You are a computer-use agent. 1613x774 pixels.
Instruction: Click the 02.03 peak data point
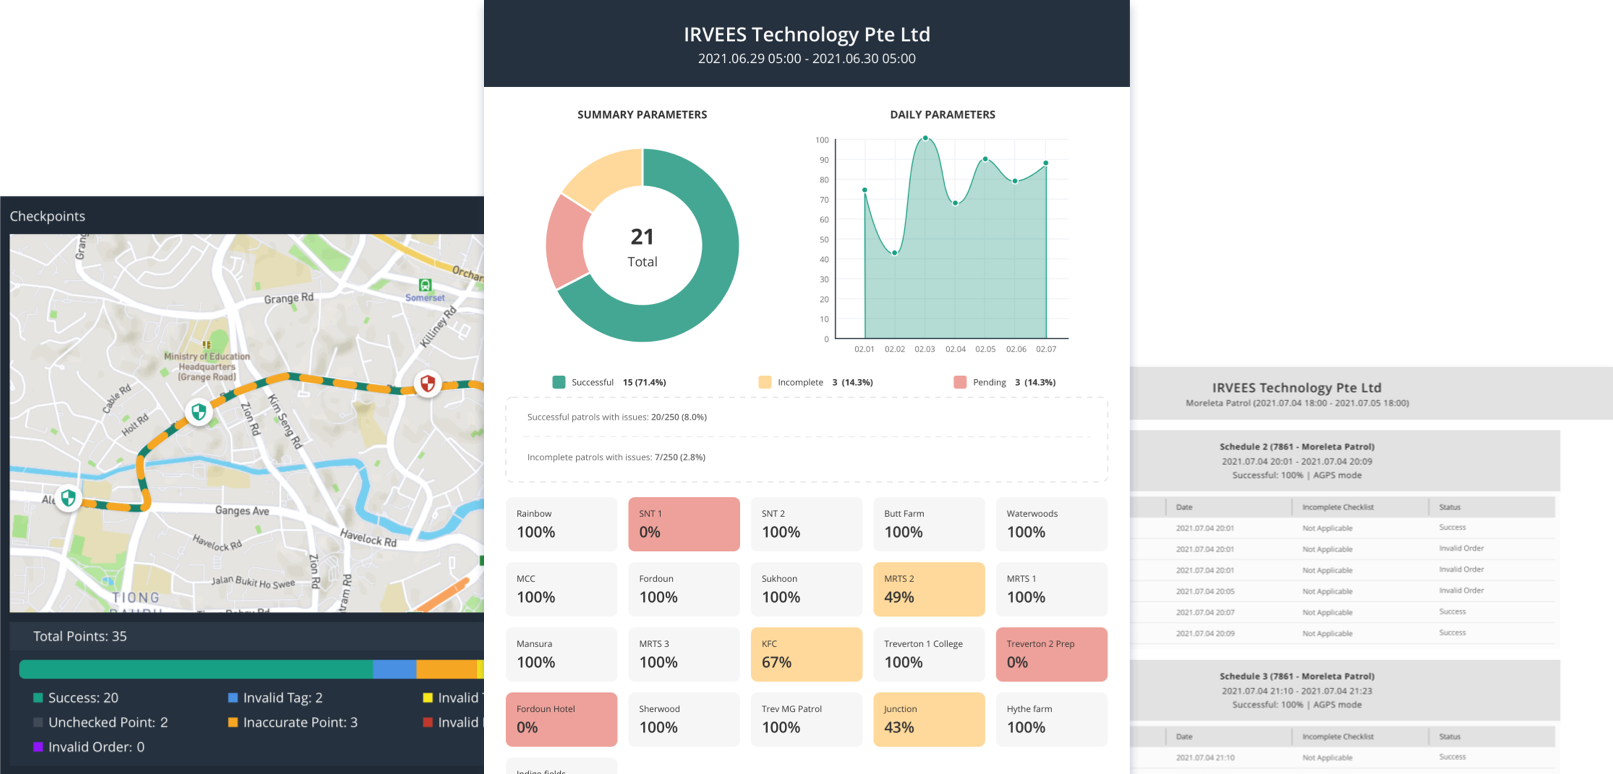[926, 138]
